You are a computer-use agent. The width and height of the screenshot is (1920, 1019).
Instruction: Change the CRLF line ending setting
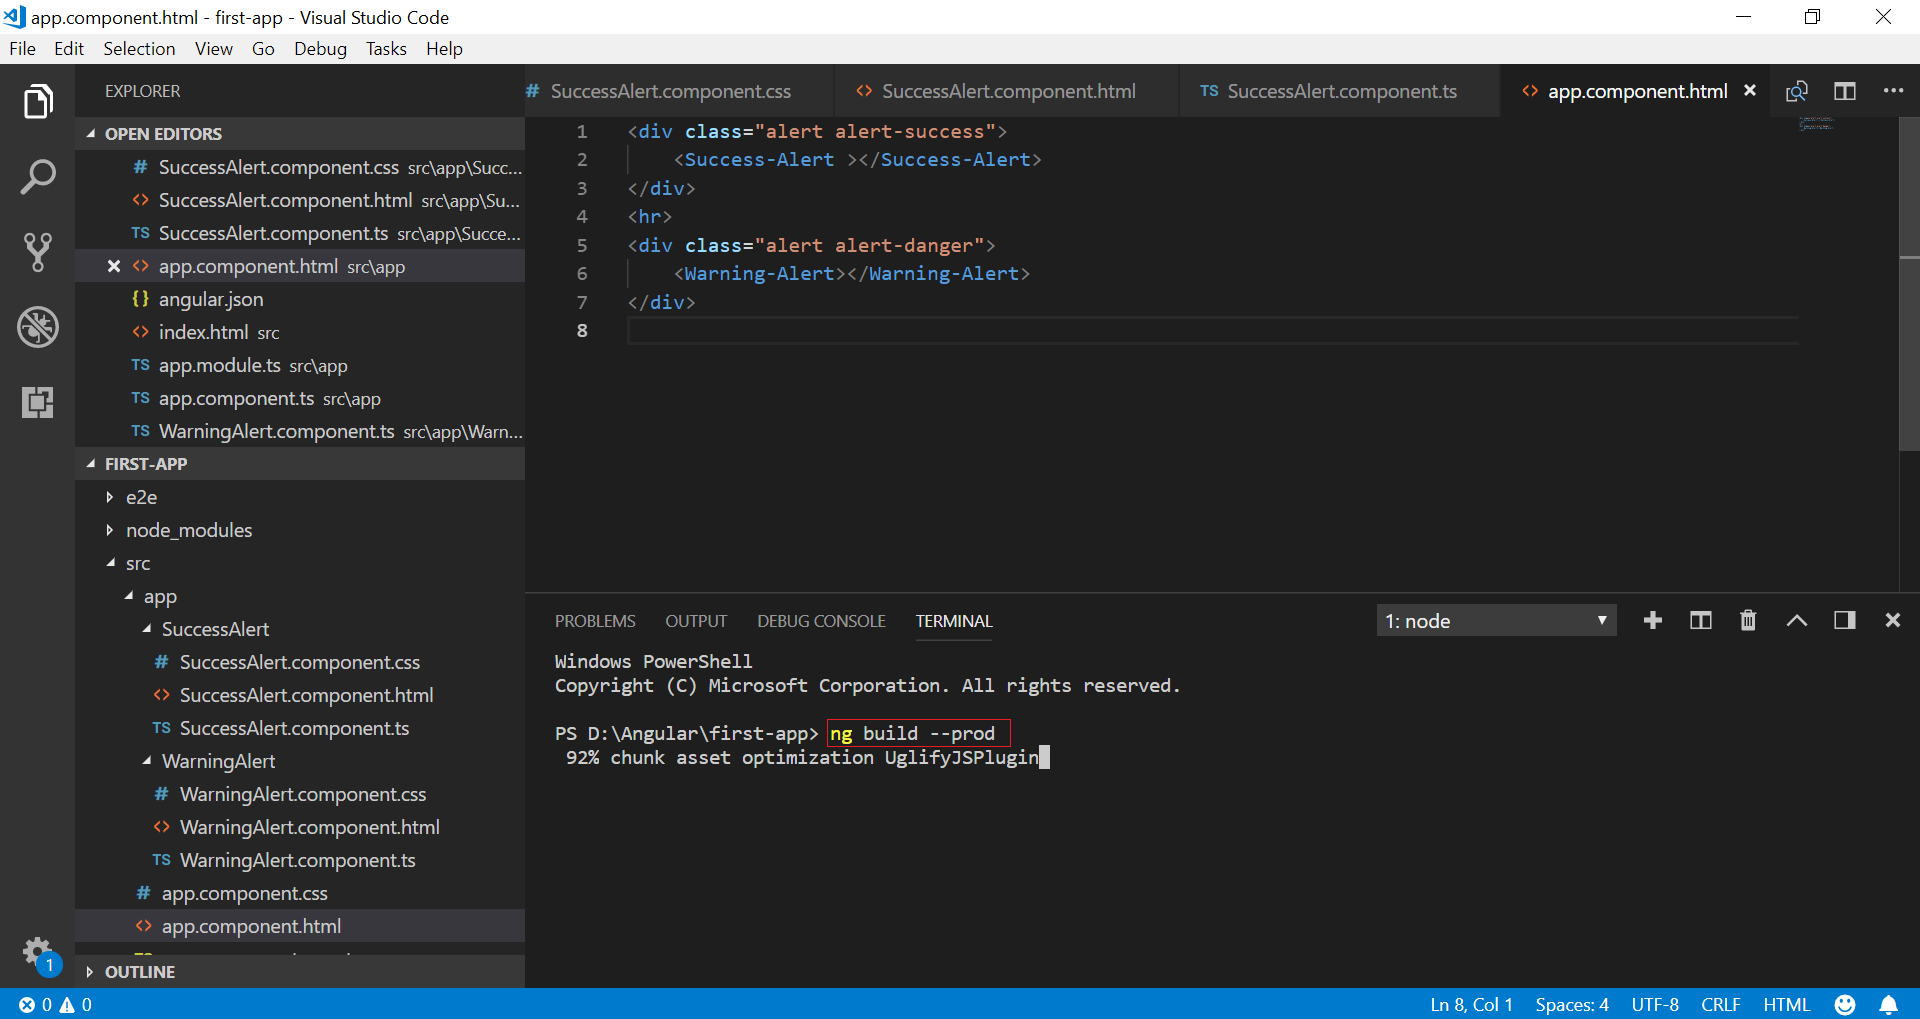(1720, 1004)
